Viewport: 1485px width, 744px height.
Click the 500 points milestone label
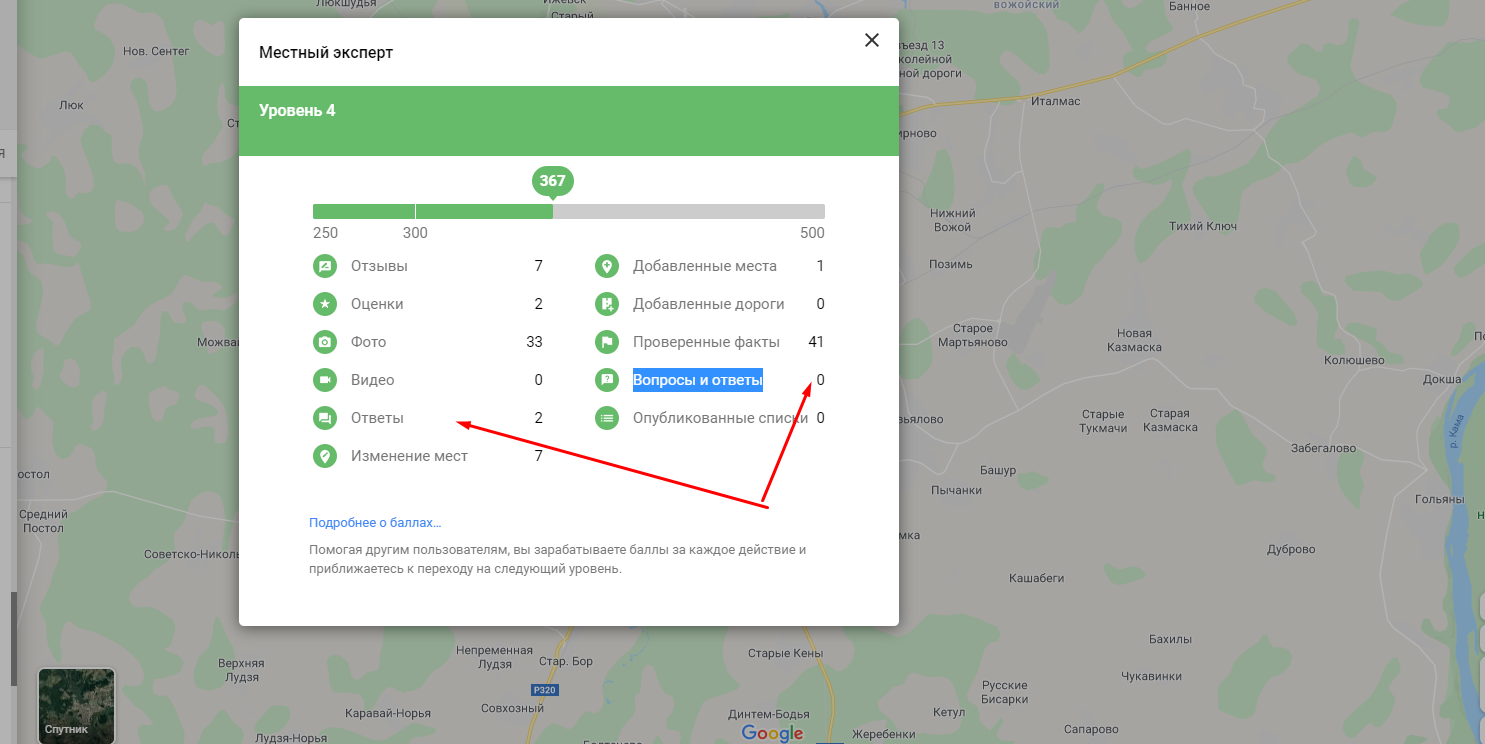(812, 233)
